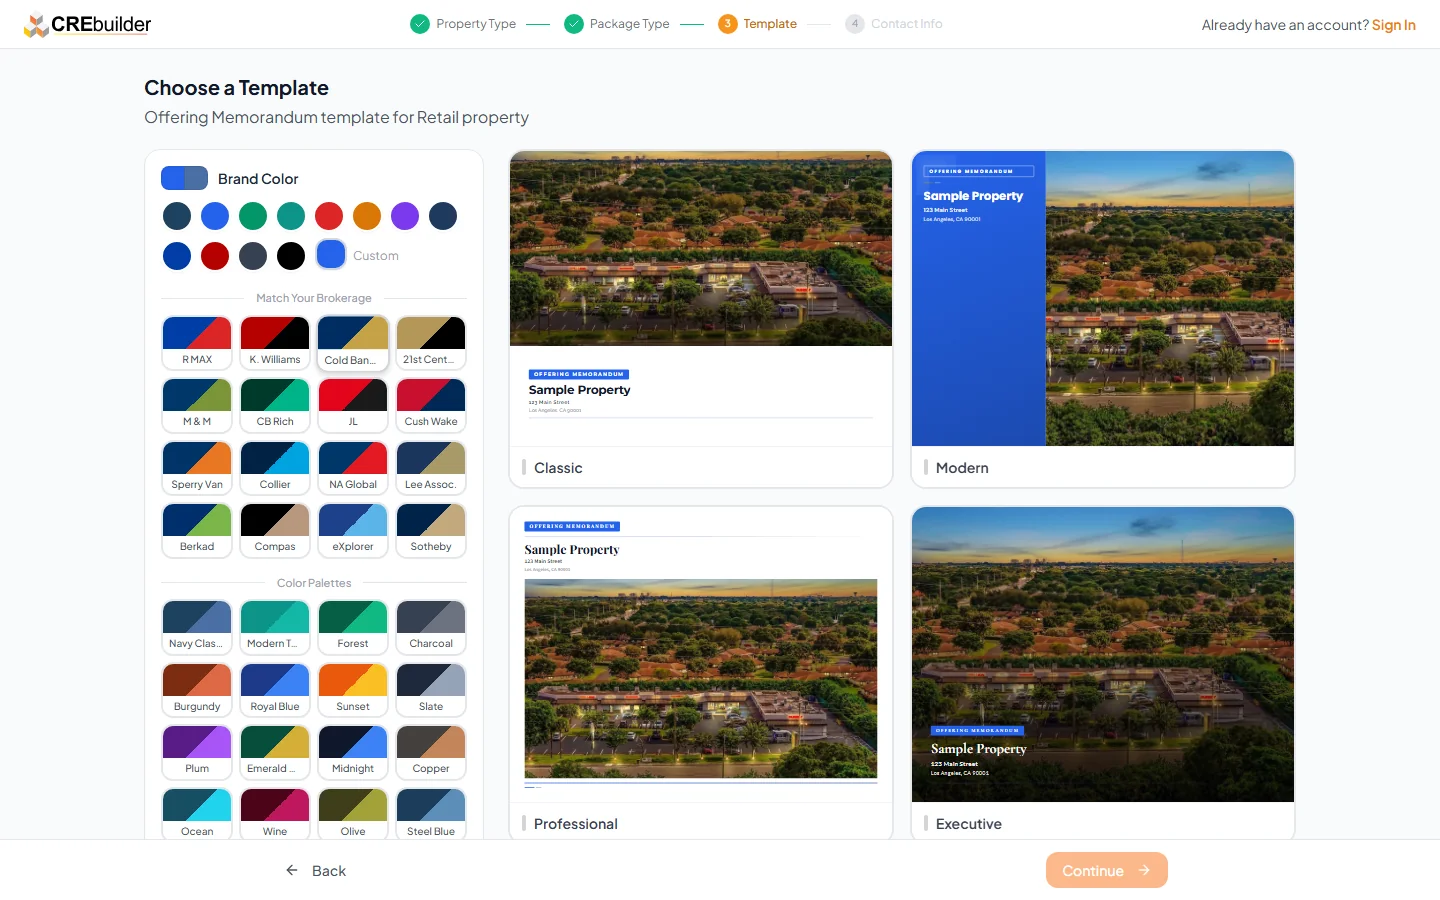Select the purple brand color
The width and height of the screenshot is (1440, 900).
tap(405, 216)
